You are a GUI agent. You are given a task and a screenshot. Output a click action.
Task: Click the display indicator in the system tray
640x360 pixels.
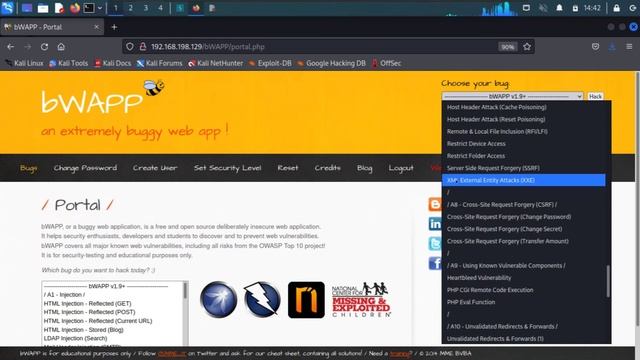[x=526, y=8]
